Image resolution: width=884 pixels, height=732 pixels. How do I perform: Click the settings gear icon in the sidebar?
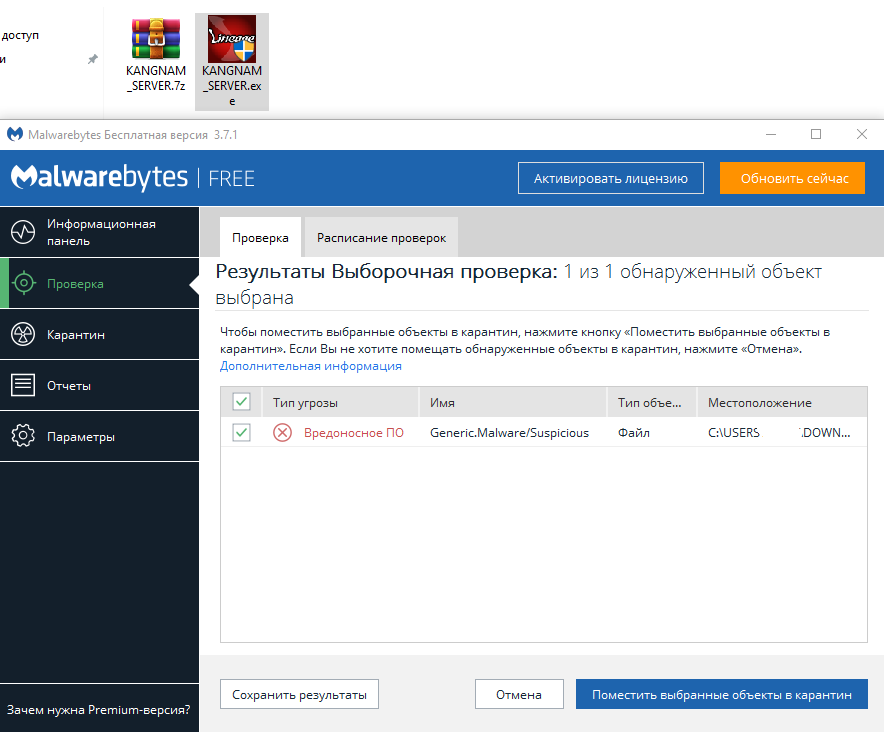coord(23,436)
